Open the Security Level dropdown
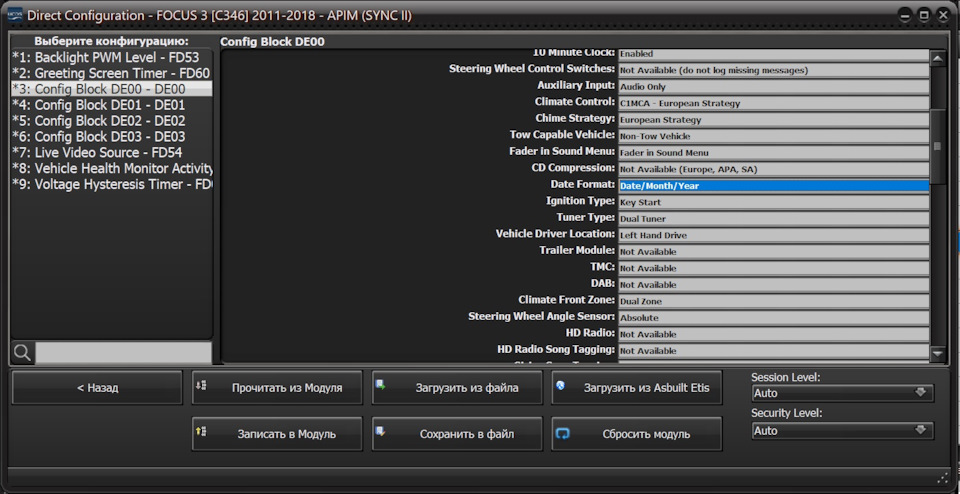Screen dimensions: 960x494 (x=842, y=431)
